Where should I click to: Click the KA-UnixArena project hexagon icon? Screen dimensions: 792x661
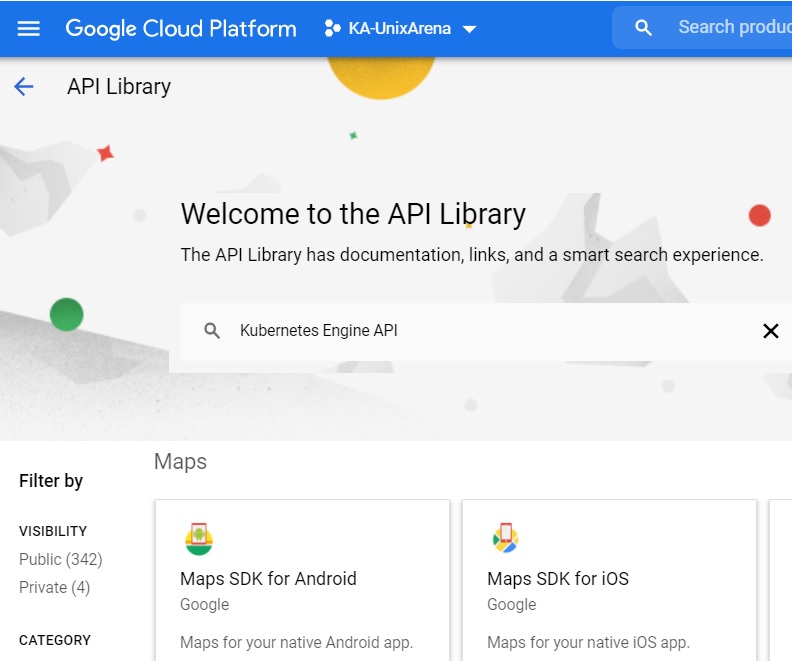pos(332,28)
